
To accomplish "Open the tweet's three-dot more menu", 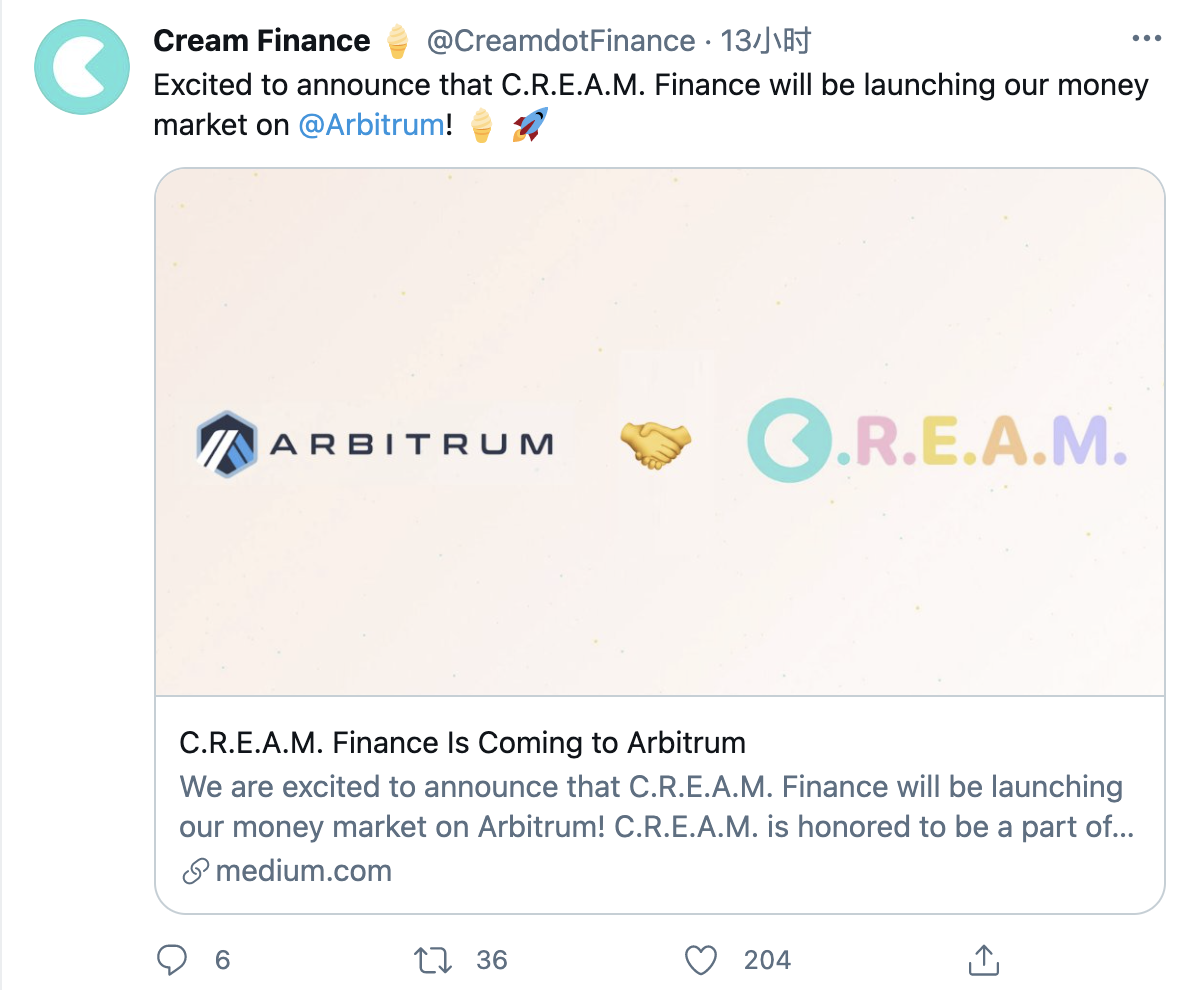I will 1146,39.
